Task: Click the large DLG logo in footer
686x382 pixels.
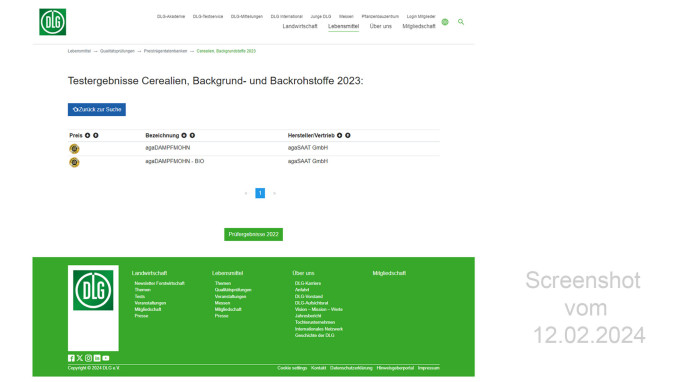Action: 93,291
